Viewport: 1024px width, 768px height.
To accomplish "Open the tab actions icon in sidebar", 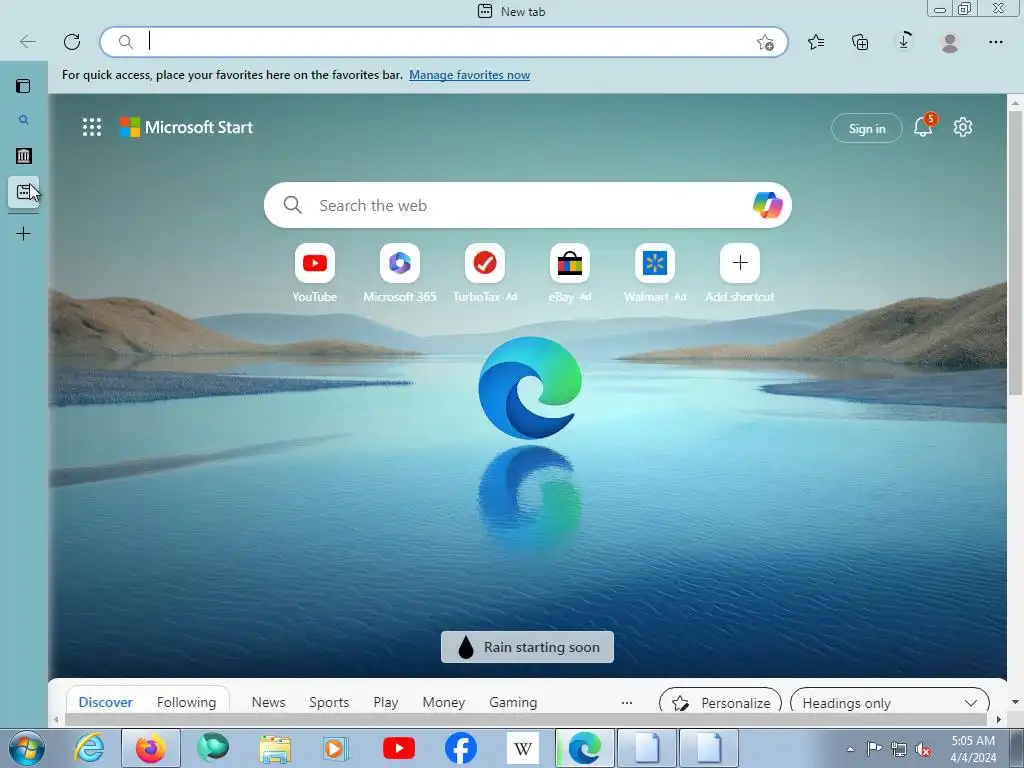I will click(24, 86).
